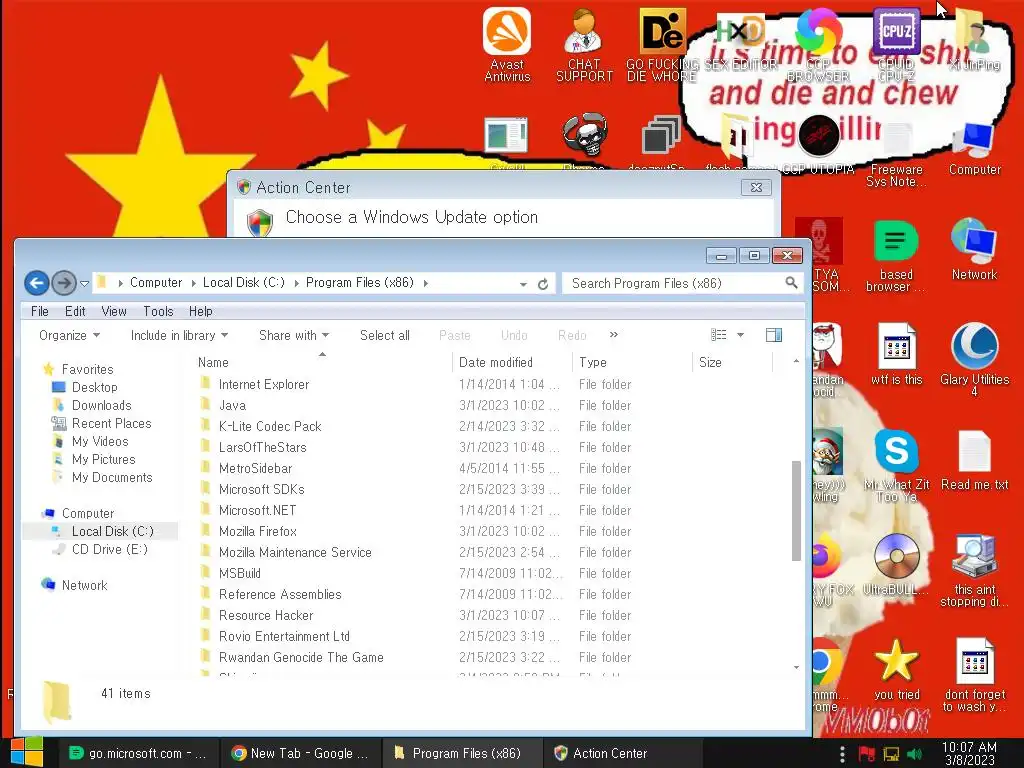Select the K-Lite Codec Pack folder

pyautogui.click(x=270, y=426)
